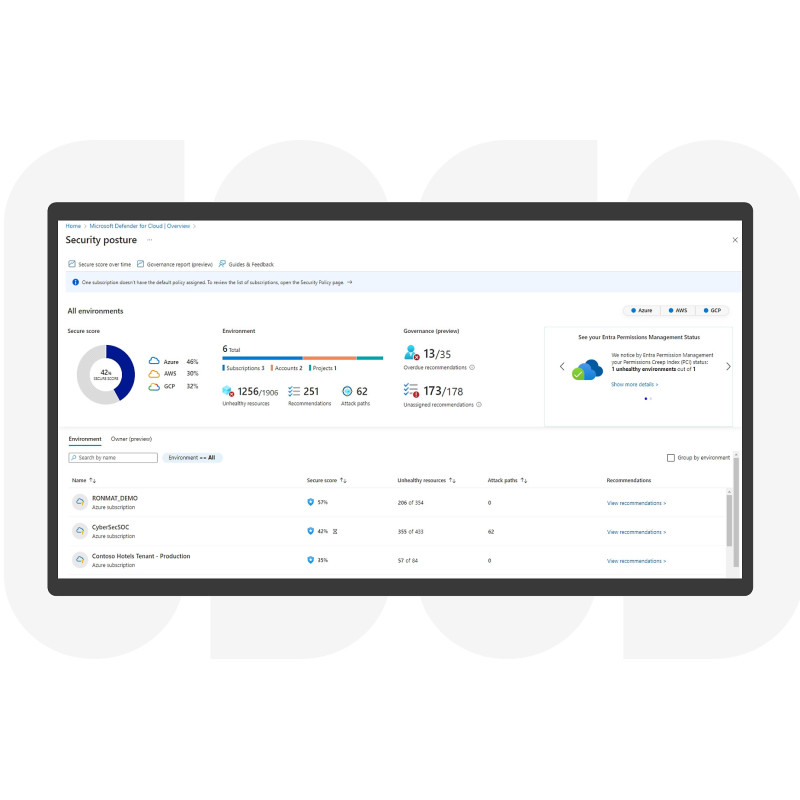Open Contoso Hotels Tenant - Production row
Image resolution: width=800 pixels, height=800 pixels.
coord(399,560)
